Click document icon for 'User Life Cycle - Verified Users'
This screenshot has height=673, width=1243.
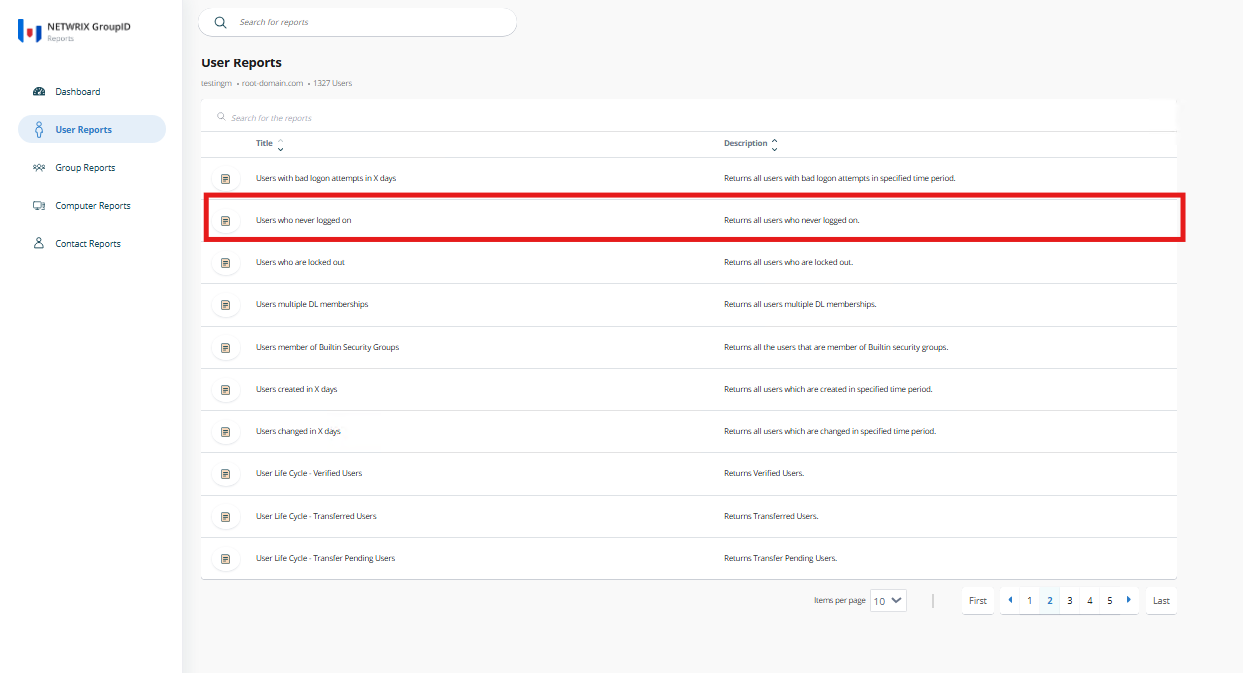tap(225, 473)
